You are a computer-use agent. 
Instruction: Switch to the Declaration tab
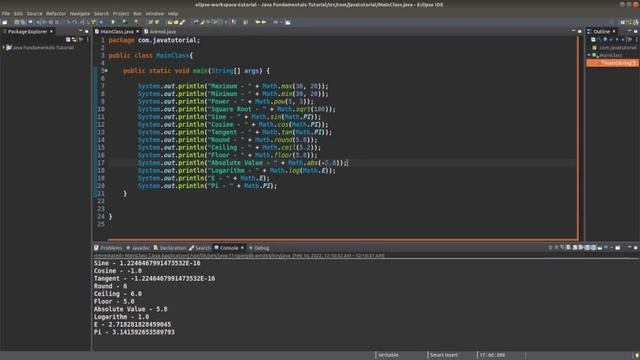[170, 248]
